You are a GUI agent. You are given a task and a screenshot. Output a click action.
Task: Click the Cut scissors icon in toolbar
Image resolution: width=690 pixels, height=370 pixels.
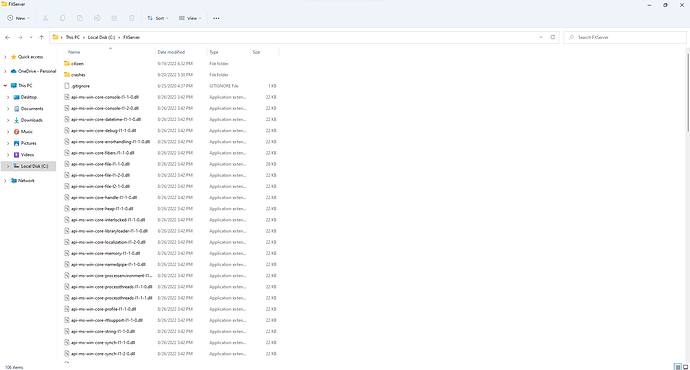(x=45, y=18)
